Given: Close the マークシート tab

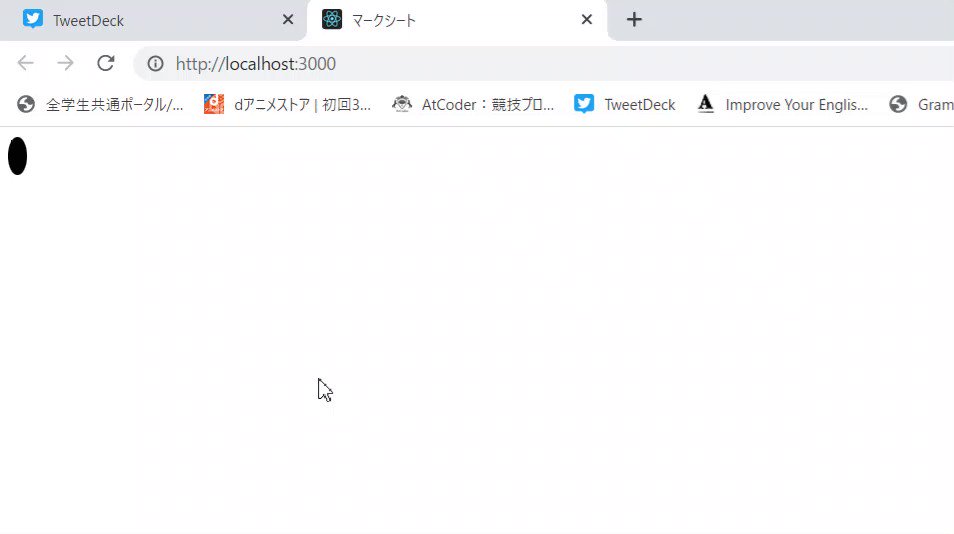Looking at the screenshot, I should tap(587, 19).
